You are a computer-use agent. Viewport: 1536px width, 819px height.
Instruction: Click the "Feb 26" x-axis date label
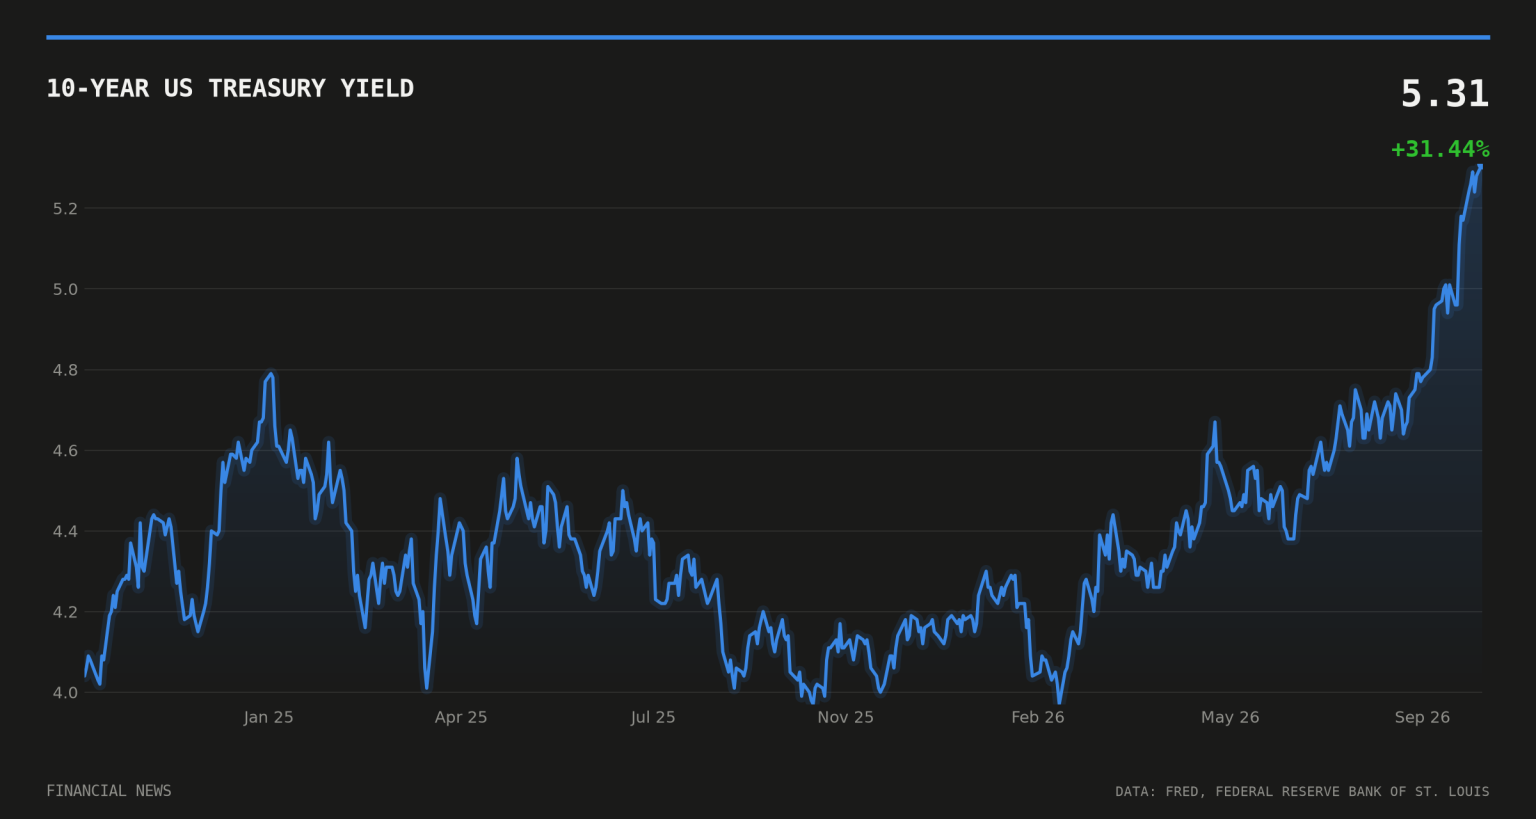(x=1037, y=717)
